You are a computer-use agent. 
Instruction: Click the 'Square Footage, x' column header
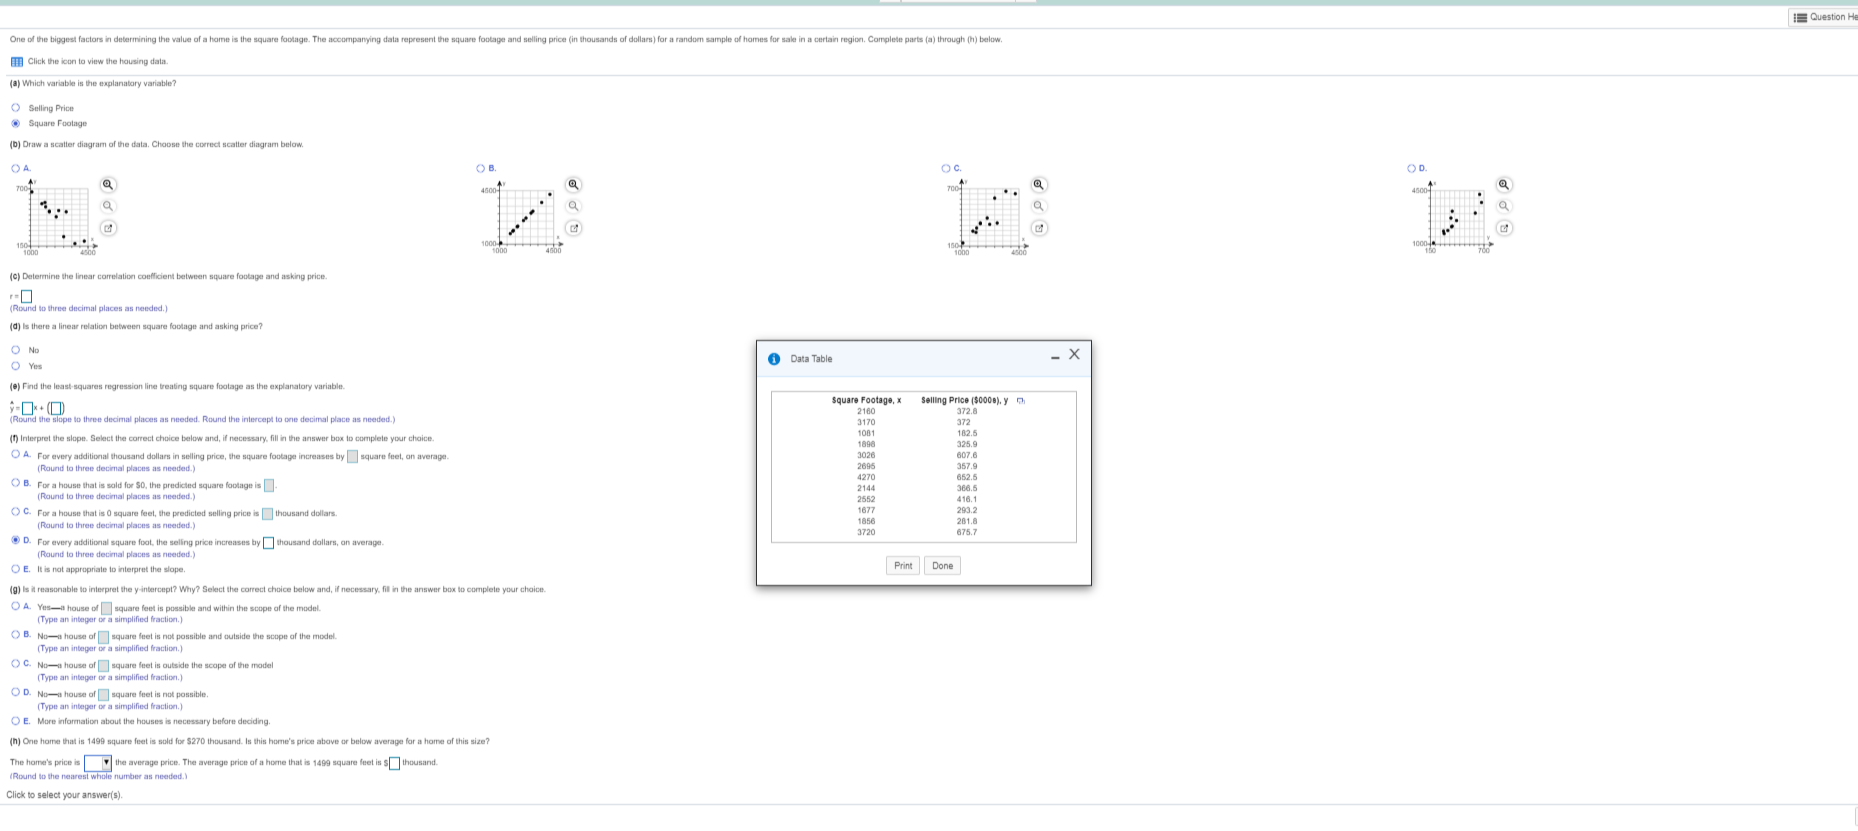(x=866, y=401)
